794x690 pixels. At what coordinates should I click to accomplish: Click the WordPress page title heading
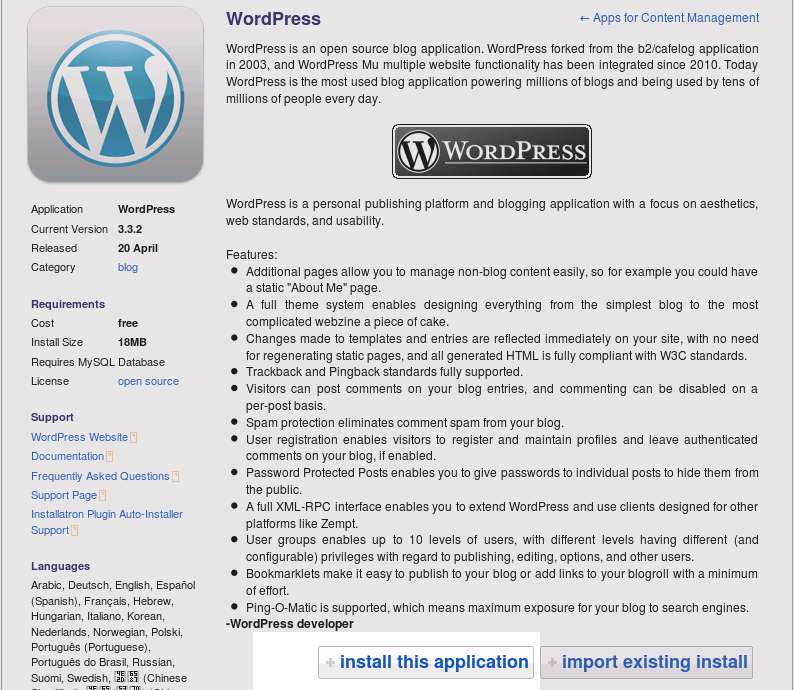273,19
